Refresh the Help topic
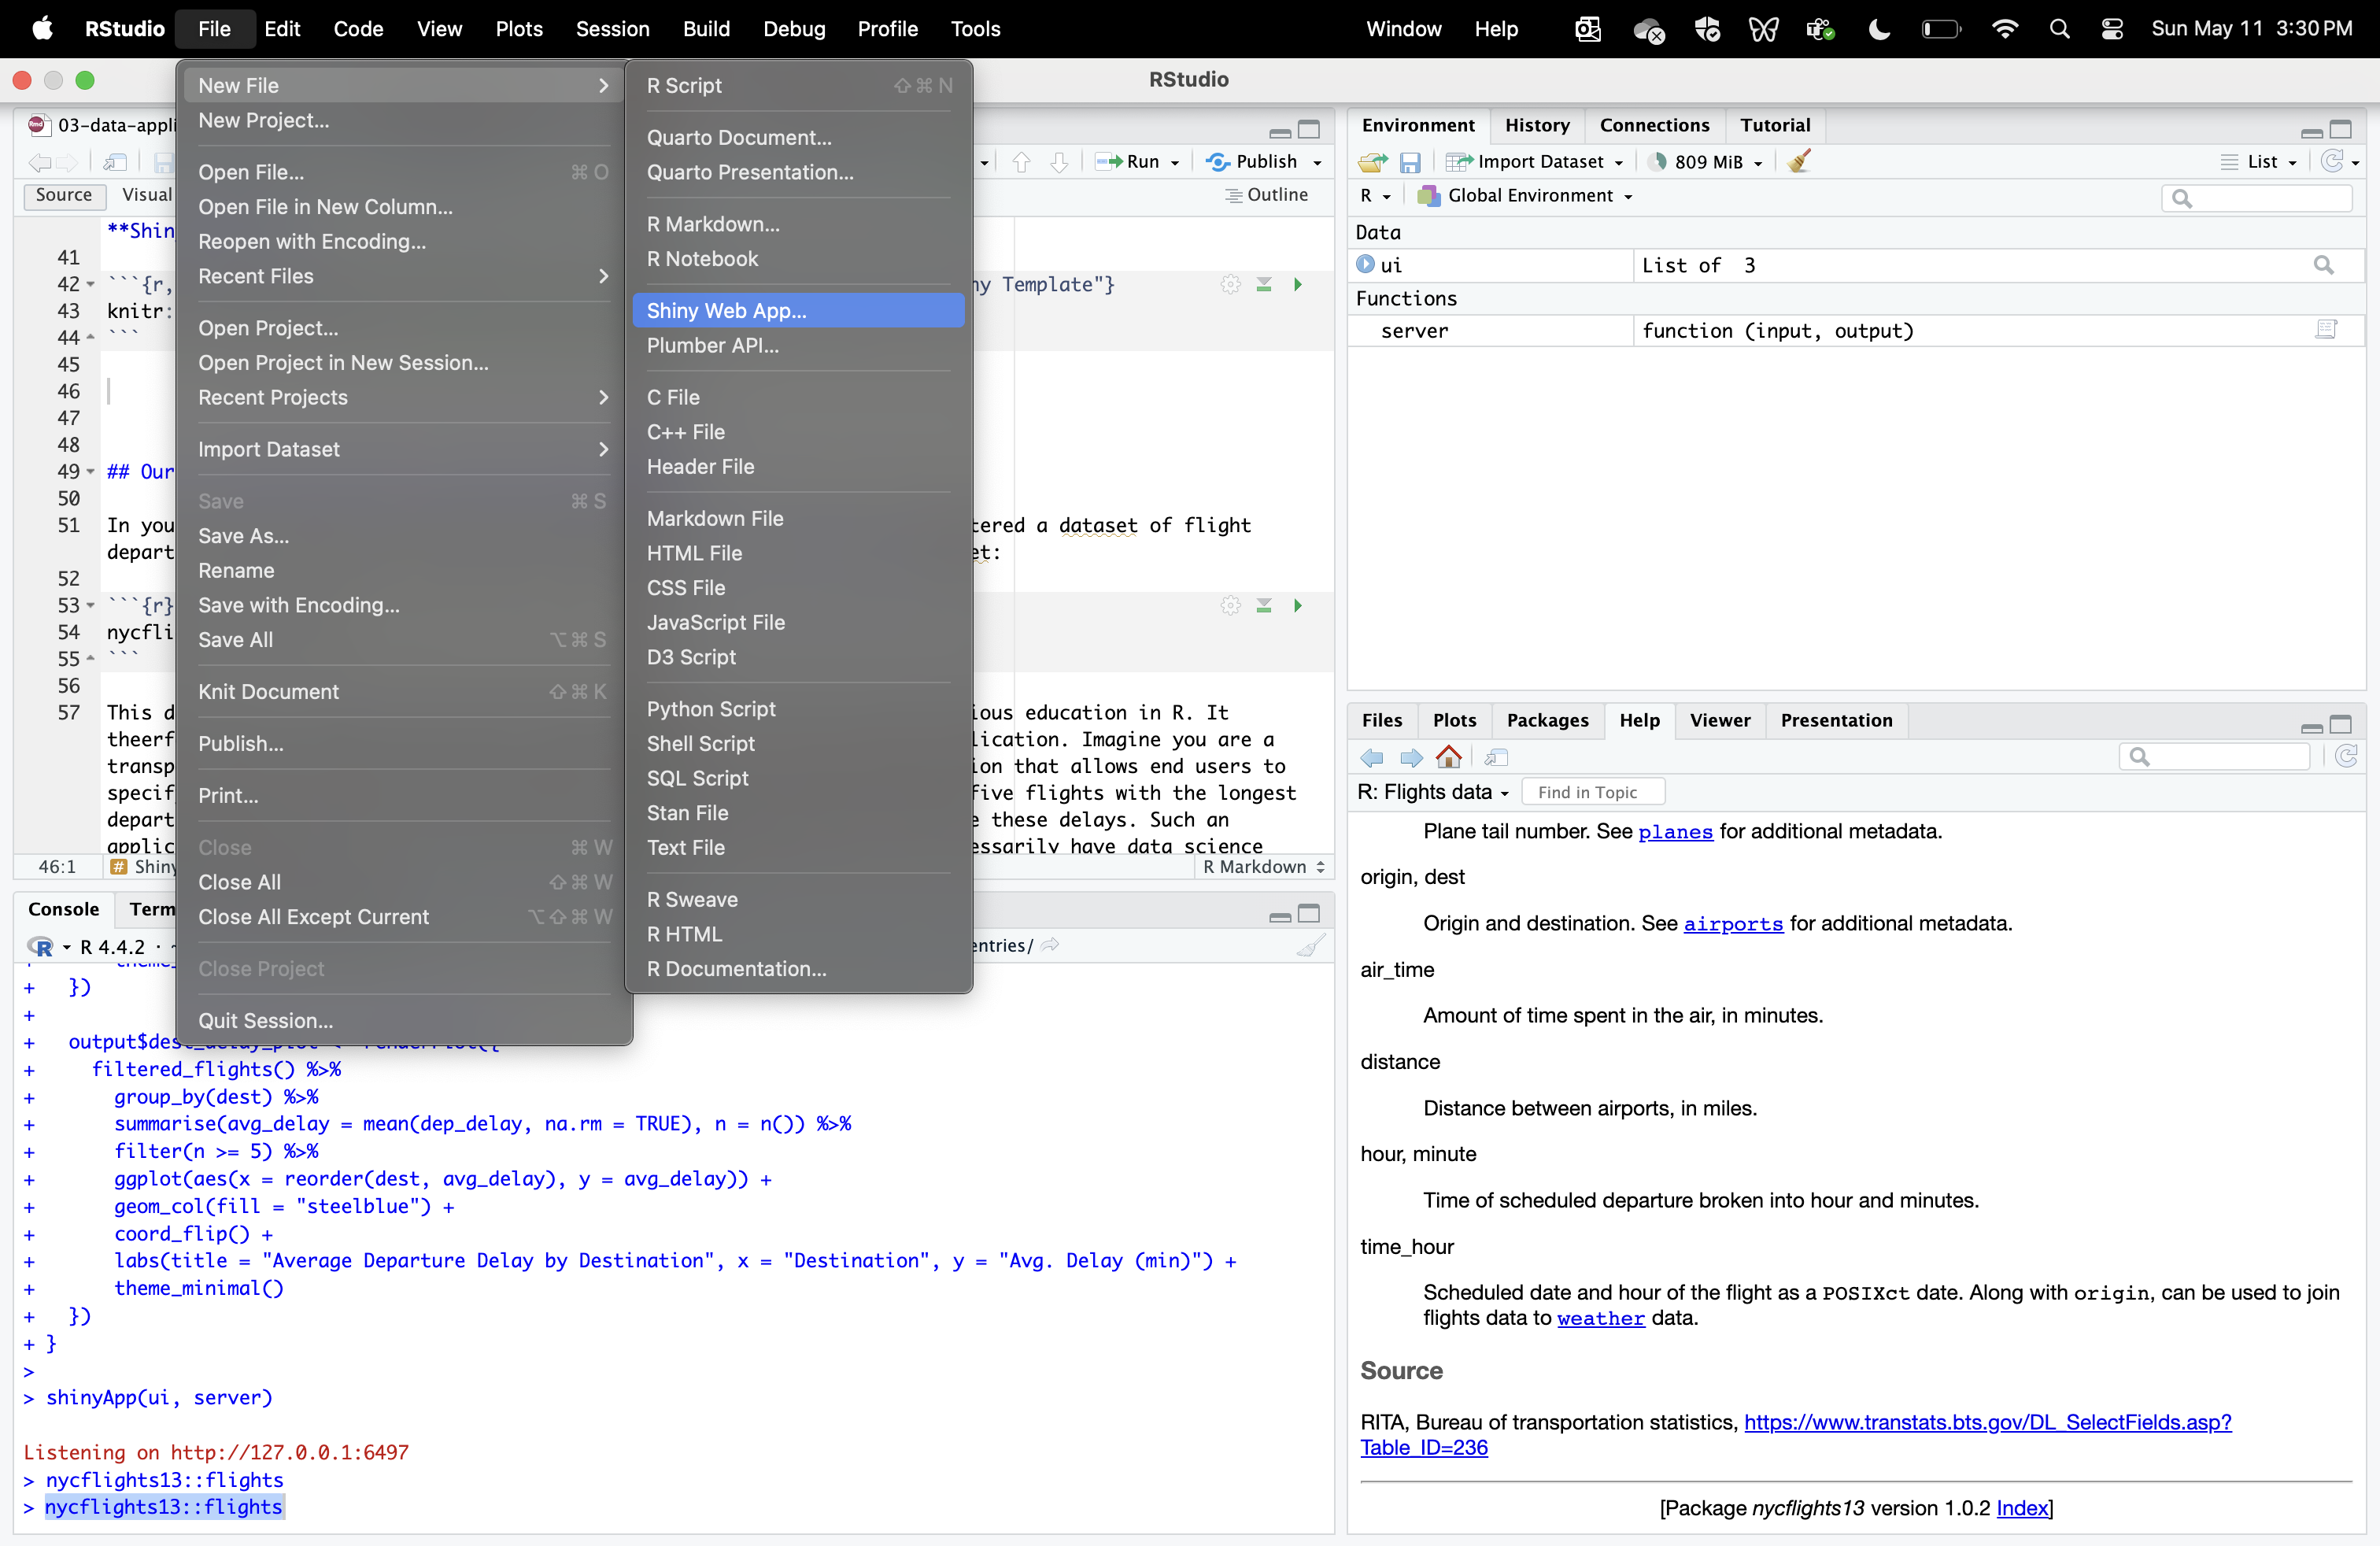Image resolution: width=2380 pixels, height=1546 pixels. (2346, 757)
